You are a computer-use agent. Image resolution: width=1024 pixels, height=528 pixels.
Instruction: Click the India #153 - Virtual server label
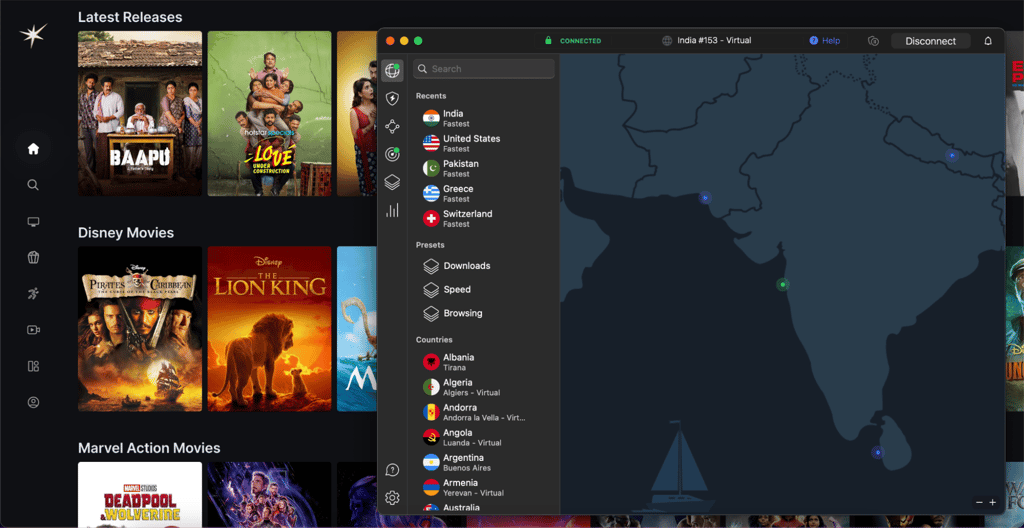coord(714,41)
